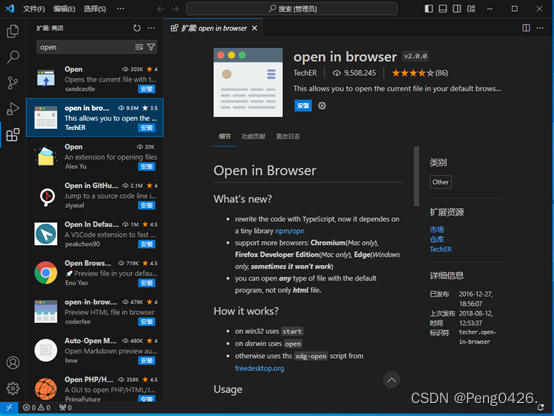Select the Extensions view icon
Viewport: 554px width, 416px height.
click(x=13, y=135)
